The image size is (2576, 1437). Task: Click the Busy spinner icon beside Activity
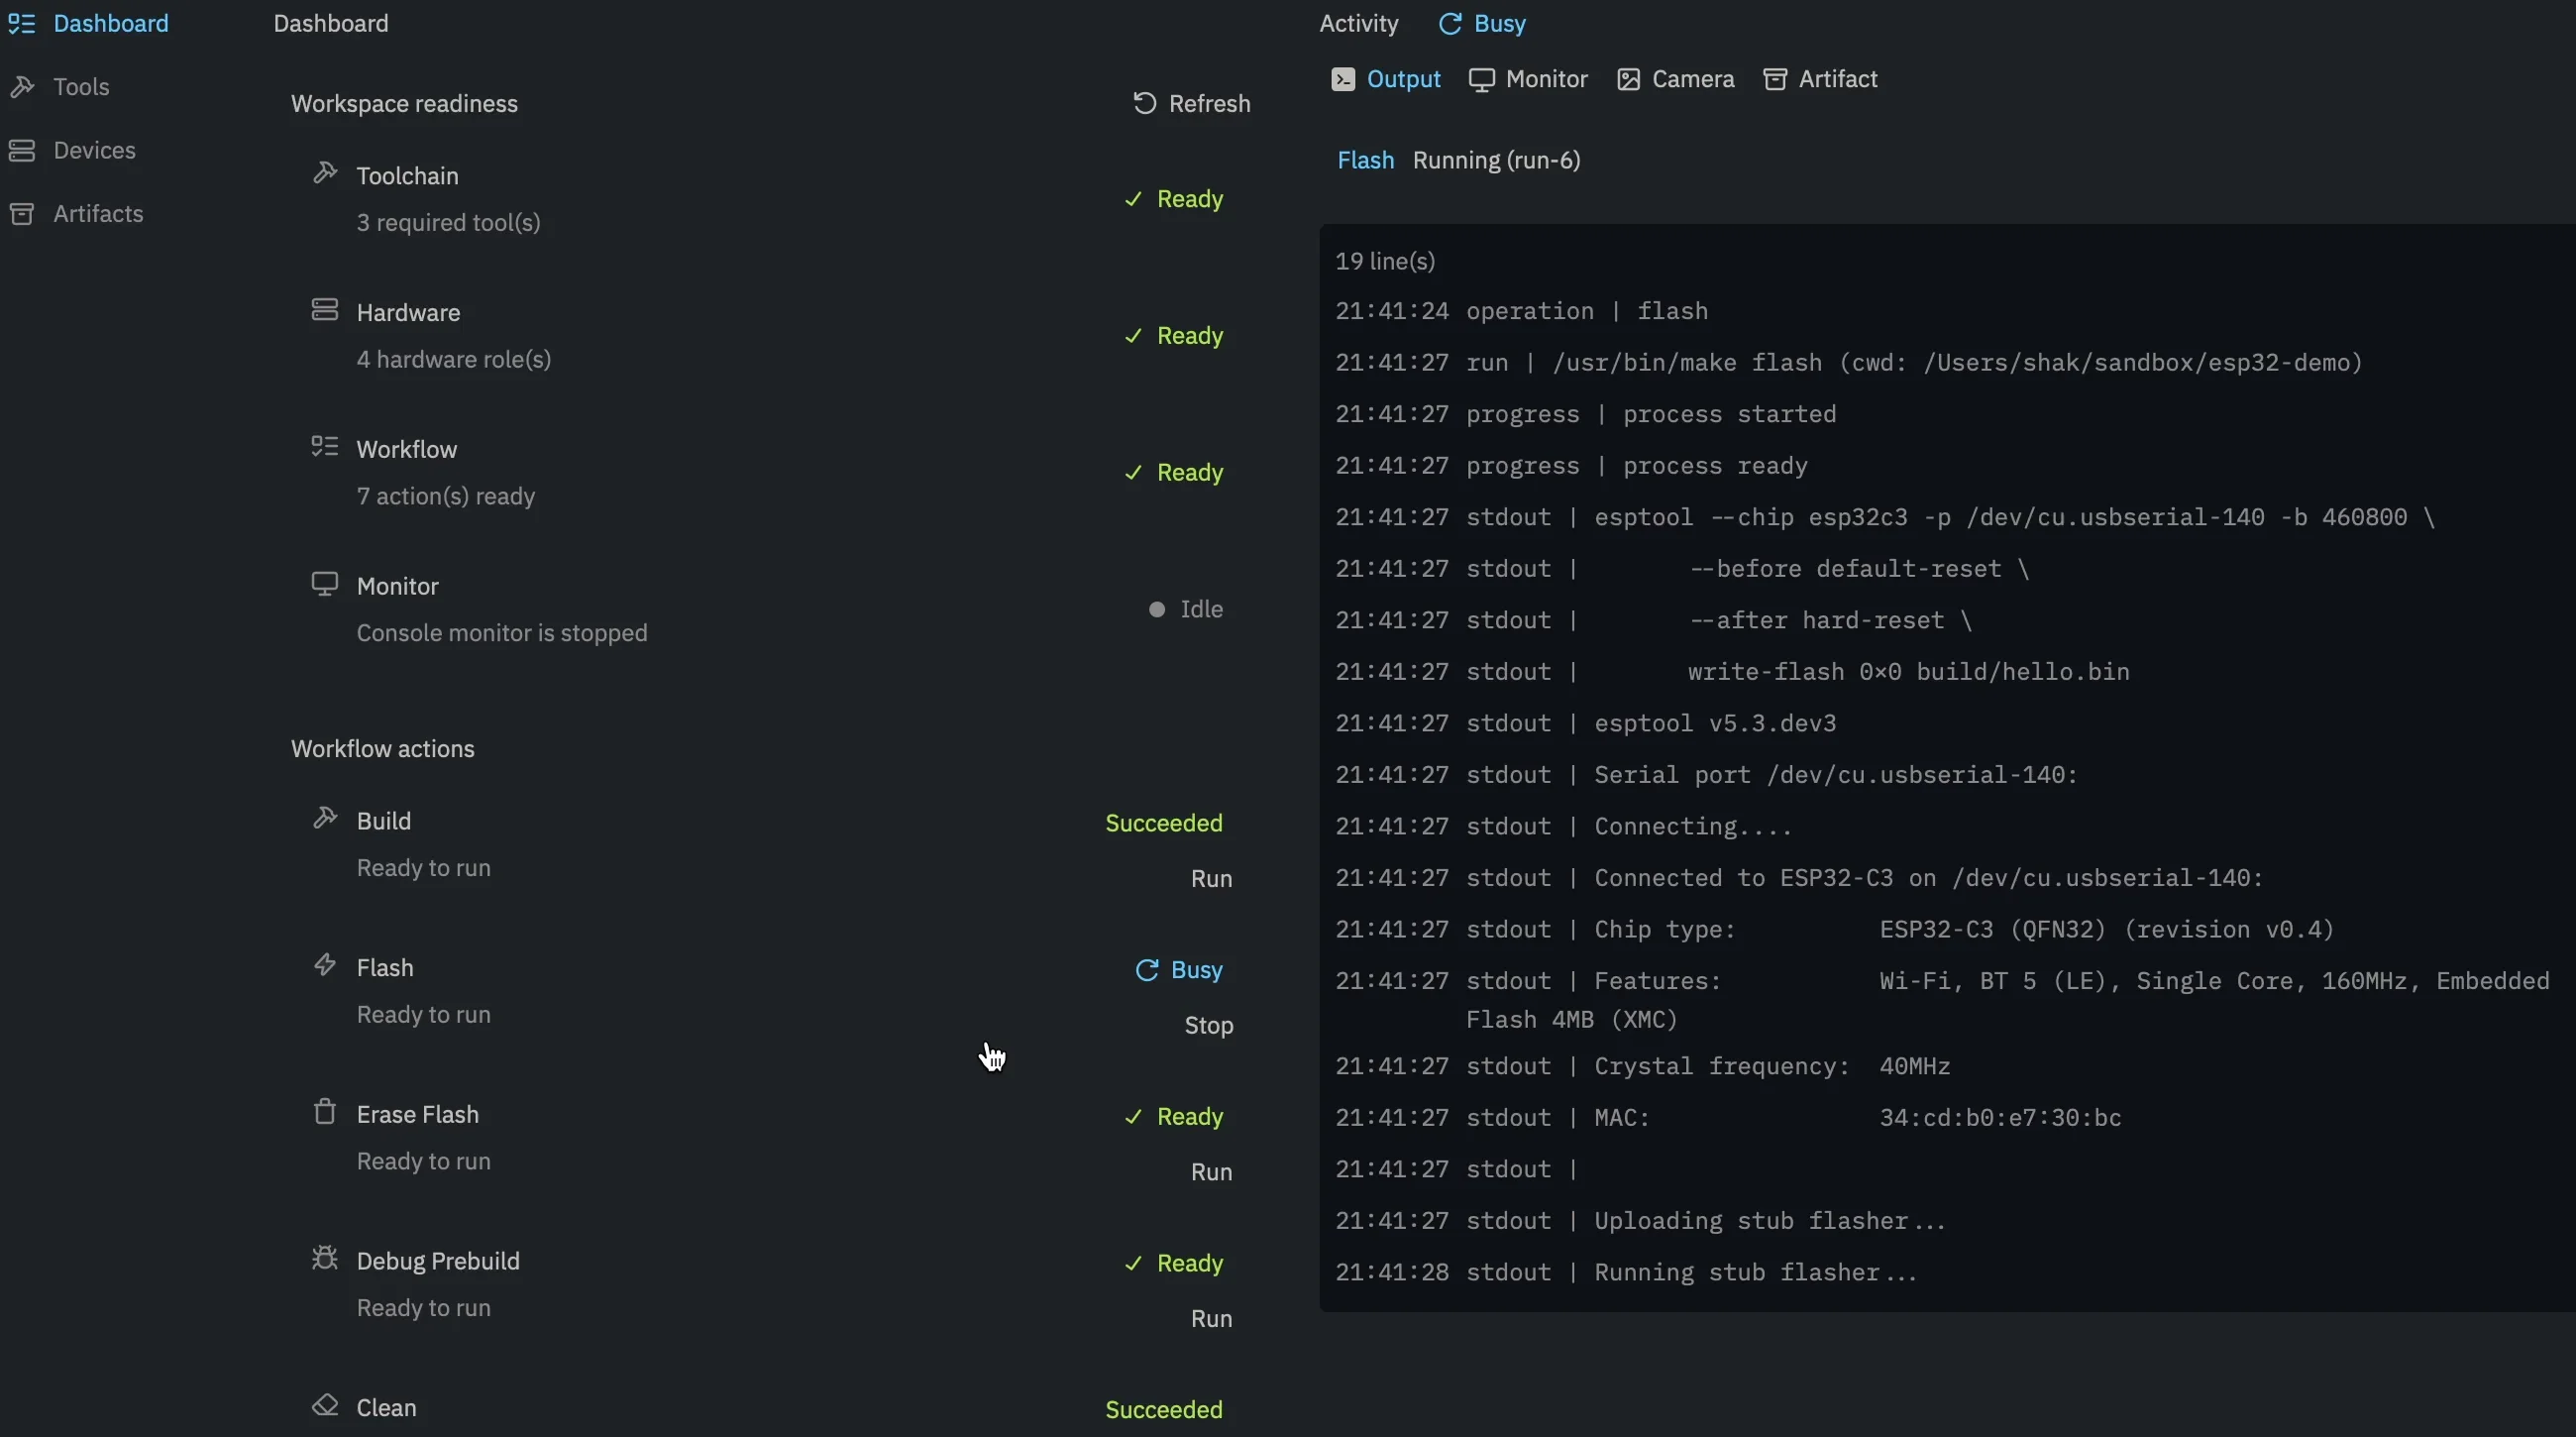coord(1449,24)
